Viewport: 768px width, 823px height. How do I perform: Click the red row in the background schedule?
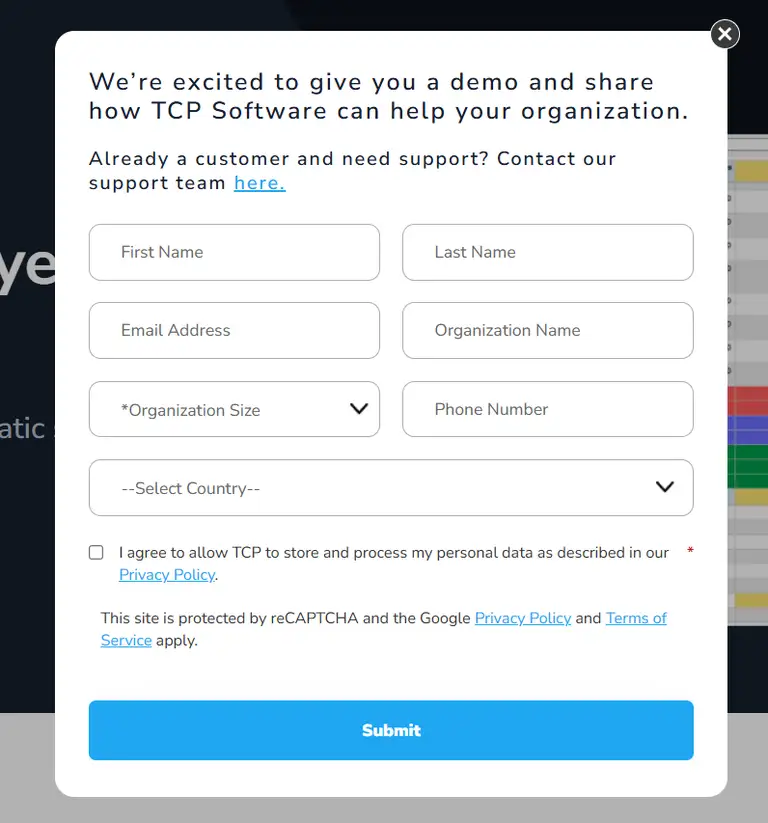747,402
